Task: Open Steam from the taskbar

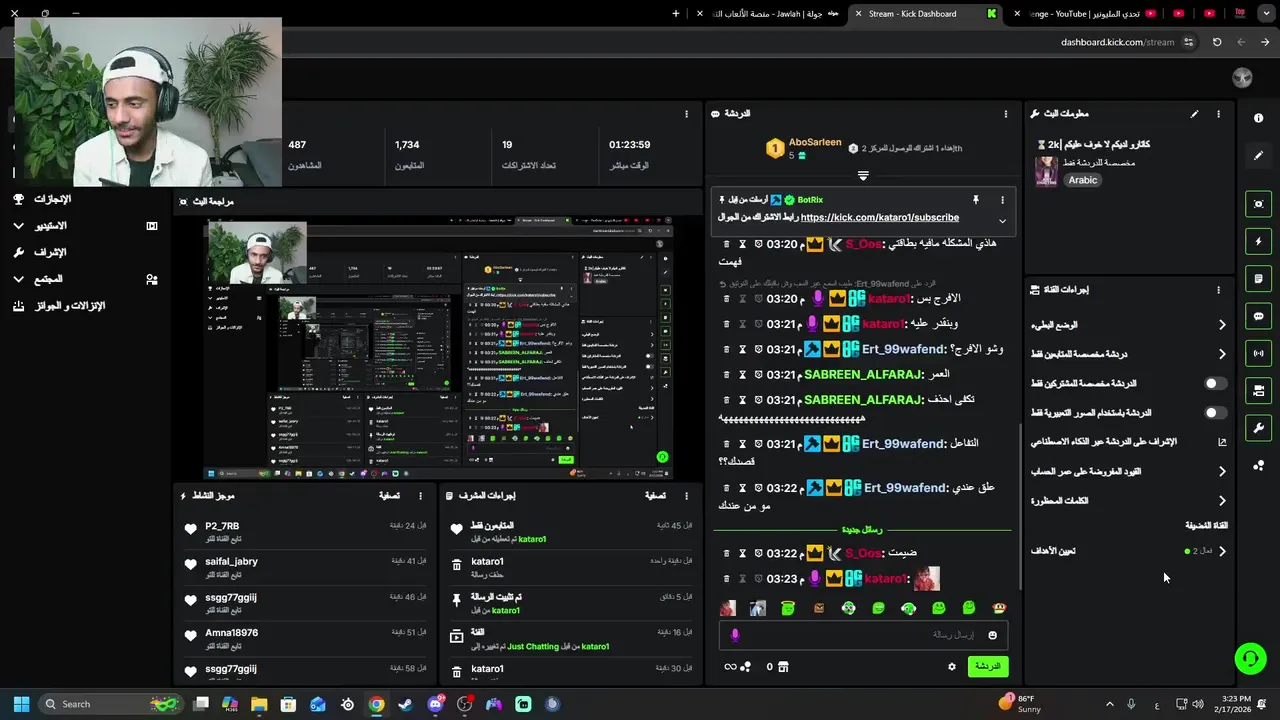Action: (405, 704)
